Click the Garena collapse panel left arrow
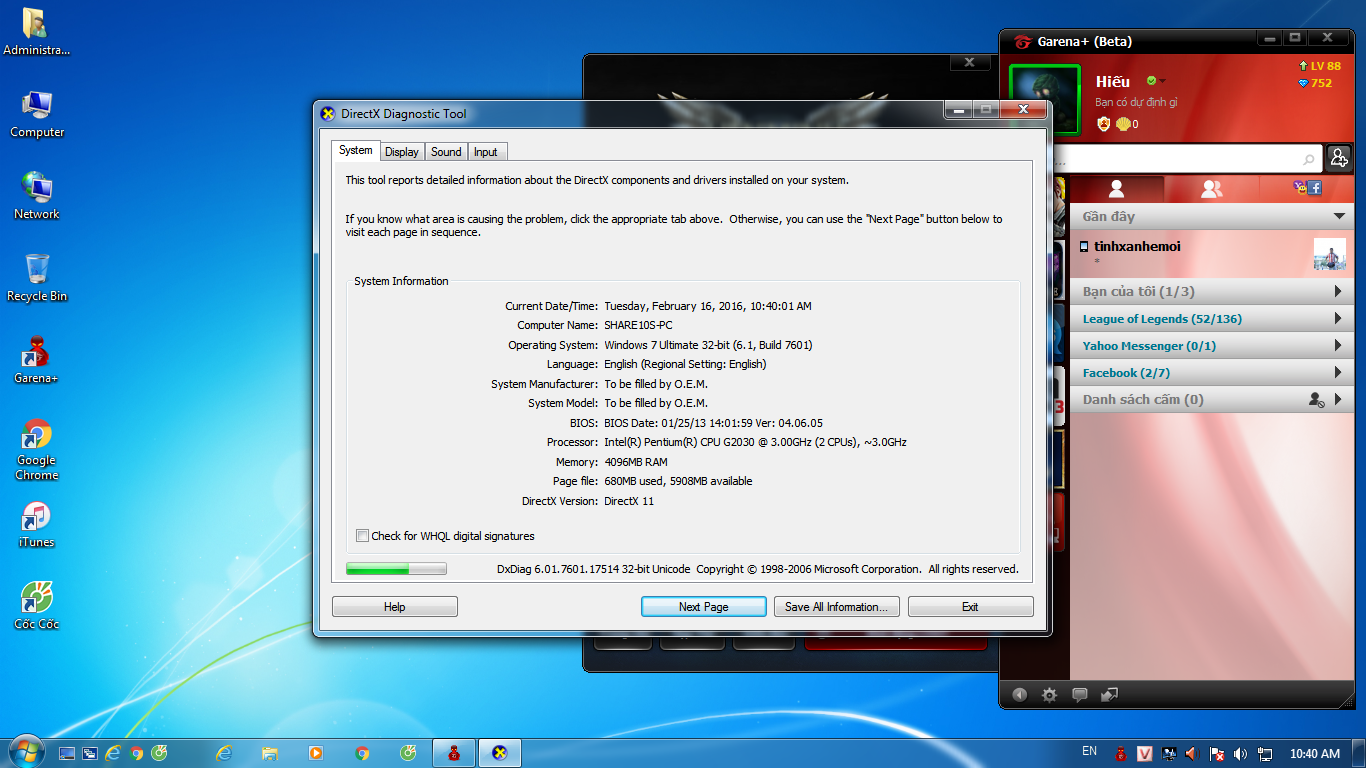The height and width of the screenshot is (768, 1366). click(1018, 694)
